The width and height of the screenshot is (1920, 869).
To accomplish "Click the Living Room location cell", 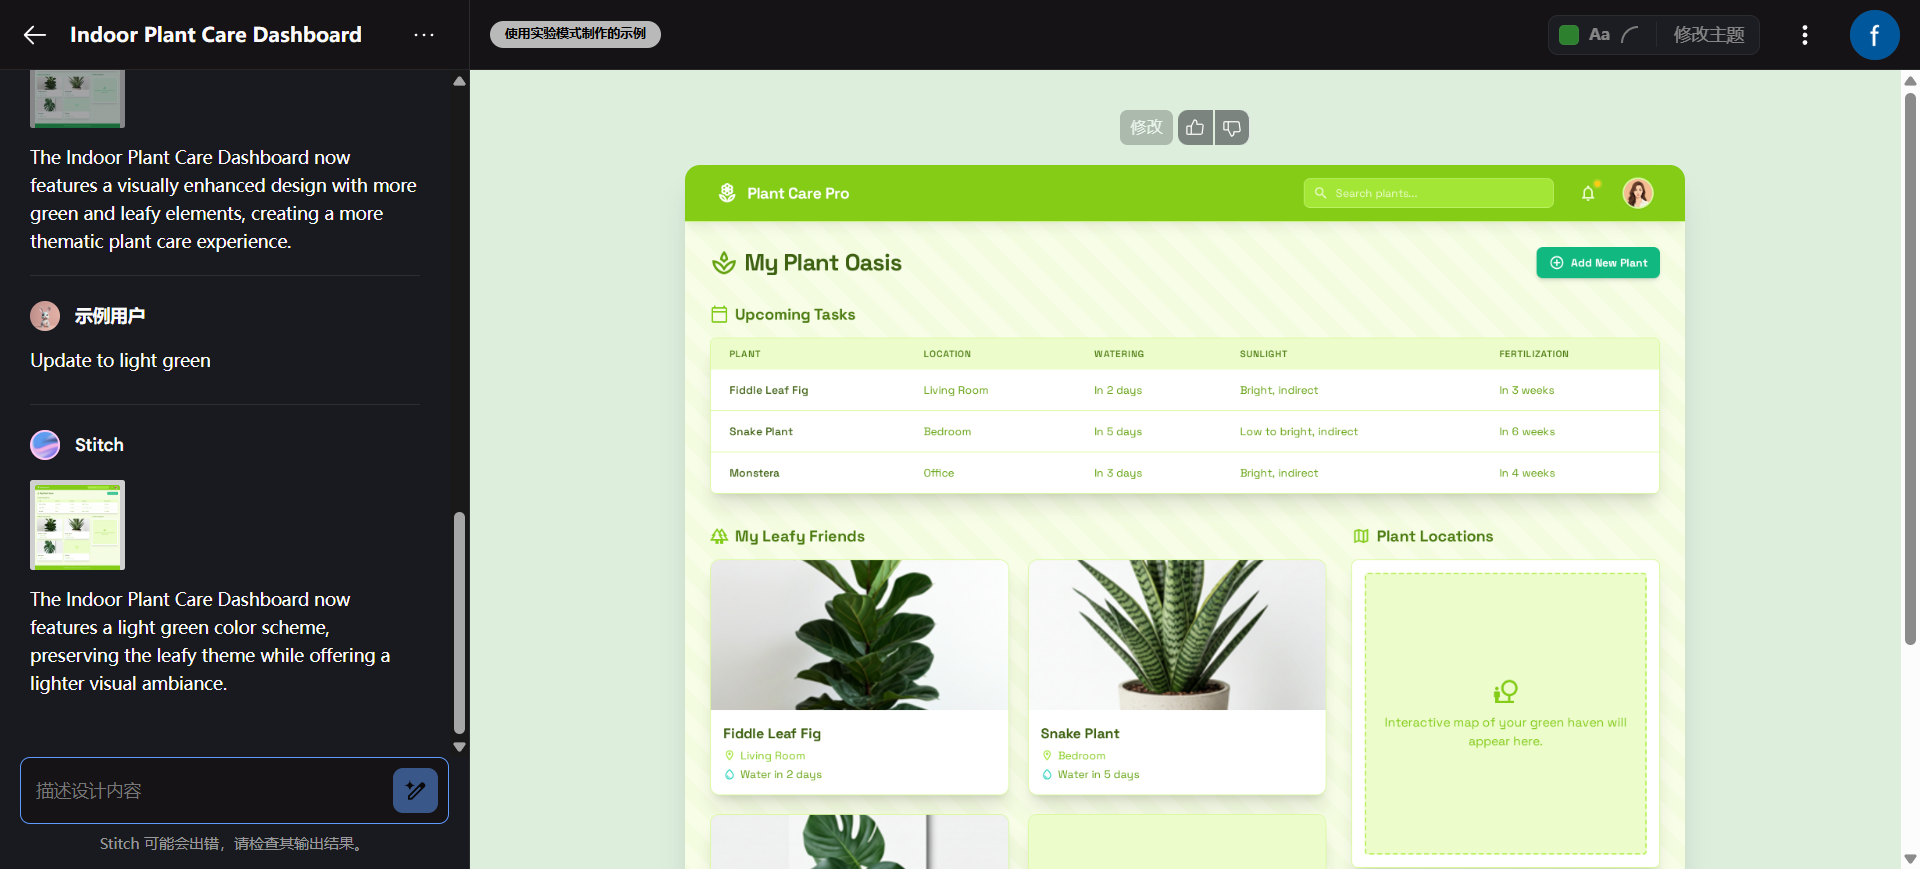I will coord(955,390).
